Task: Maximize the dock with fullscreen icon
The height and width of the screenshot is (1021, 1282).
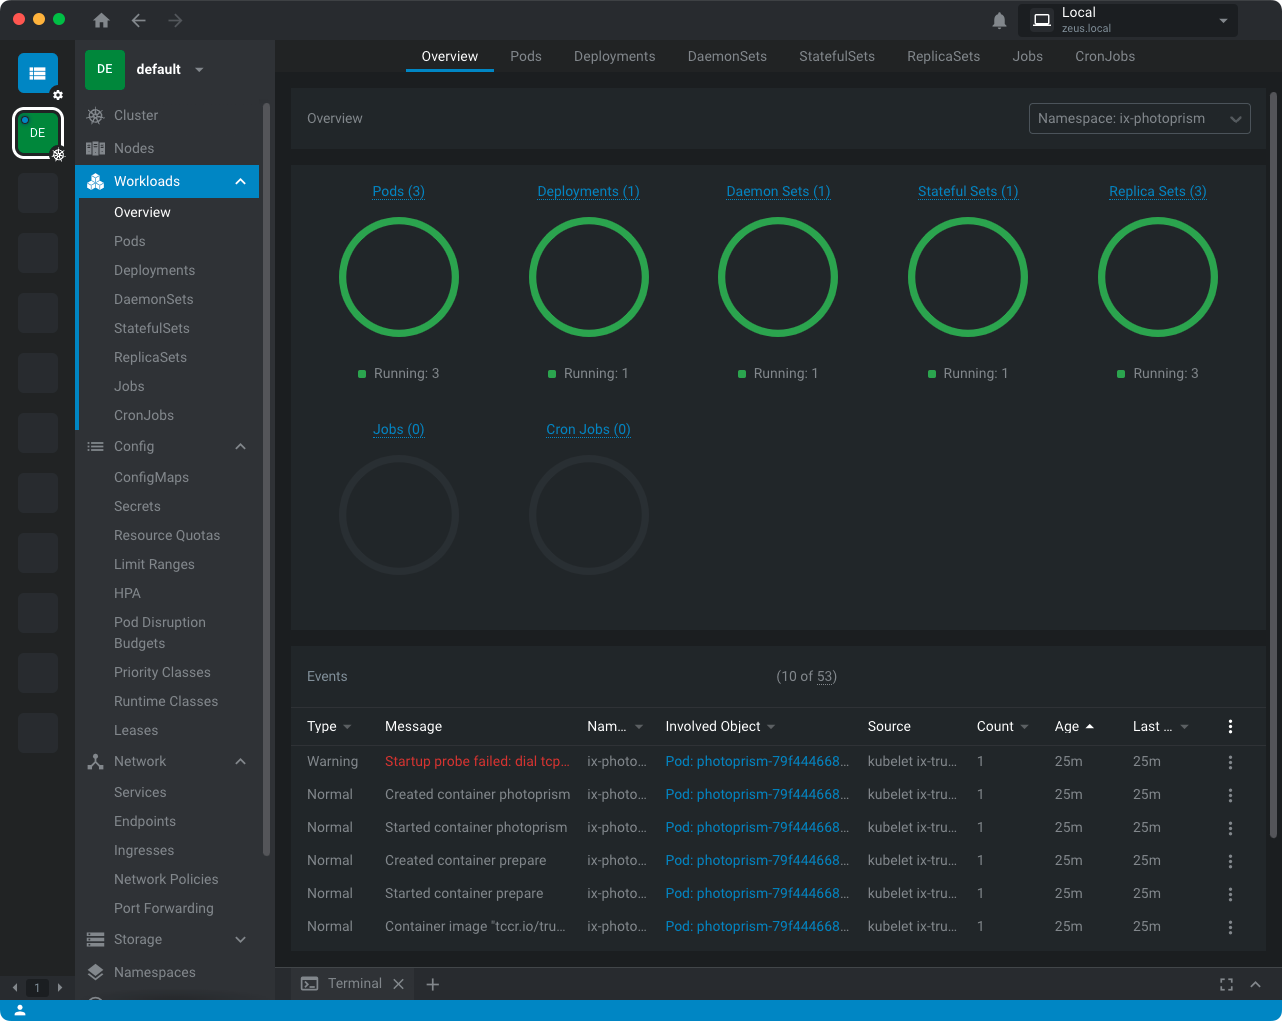Action: pyautogui.click(x=1226, y=984)
